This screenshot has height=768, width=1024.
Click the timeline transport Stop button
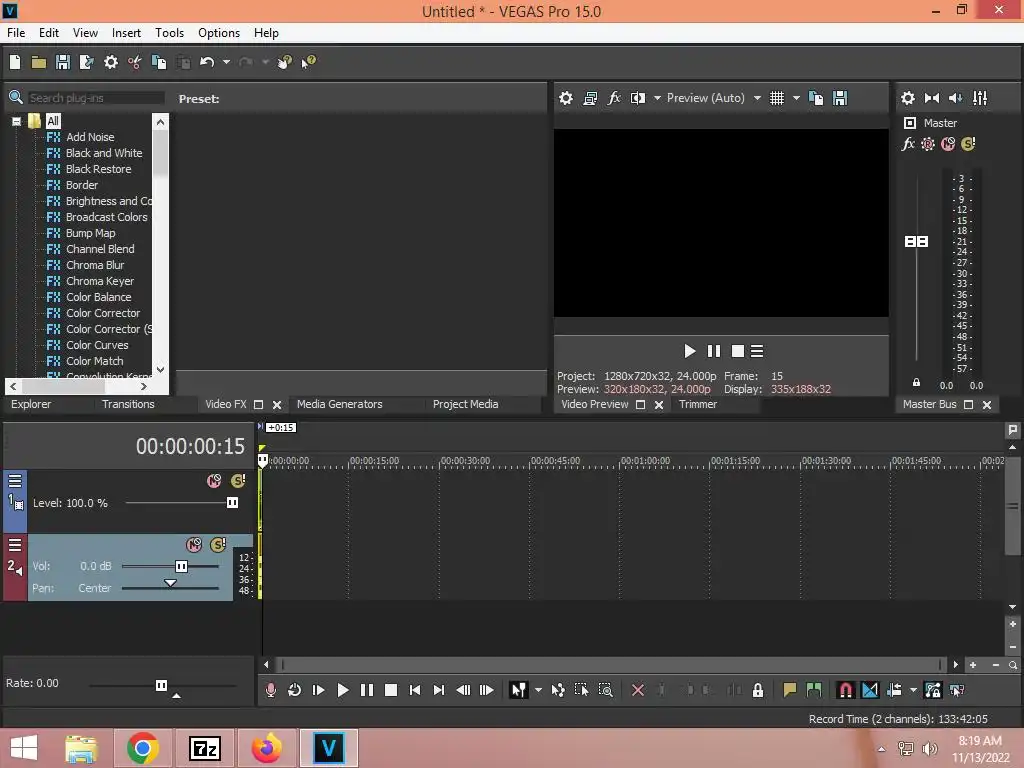pos(391,690)
